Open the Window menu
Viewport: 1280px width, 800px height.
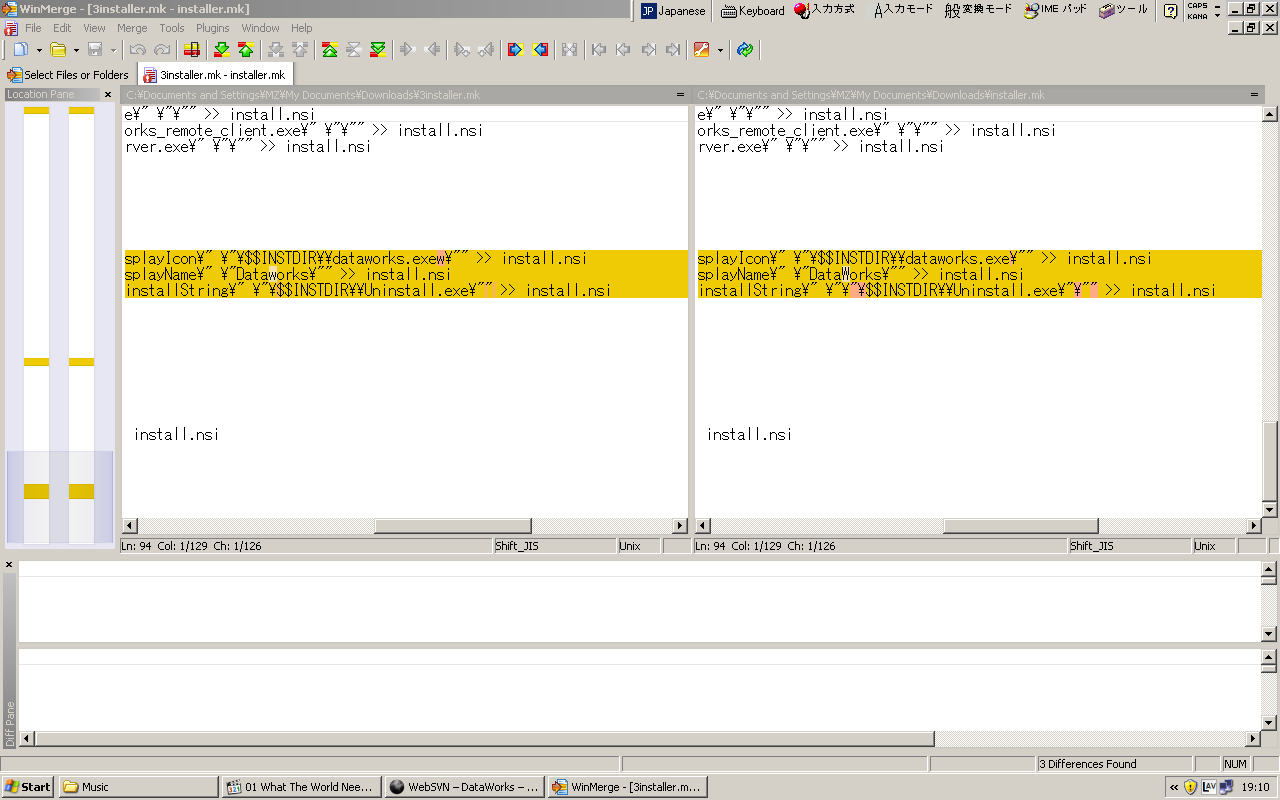pos(260,28)
